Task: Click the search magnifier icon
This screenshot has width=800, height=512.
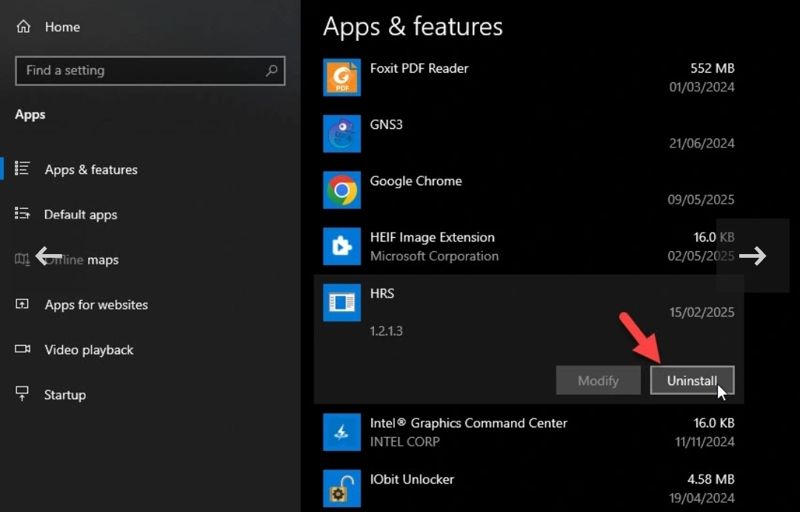Action: (271, 71)
